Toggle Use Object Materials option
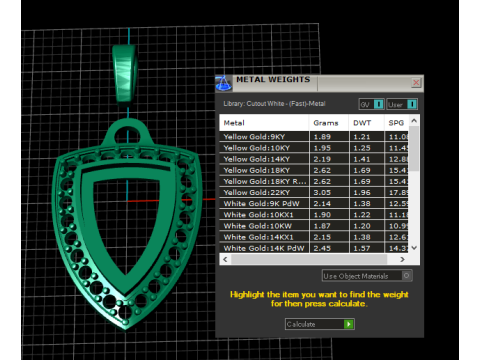The height and width of the screenshot is (360, 480). coord(367,276)
